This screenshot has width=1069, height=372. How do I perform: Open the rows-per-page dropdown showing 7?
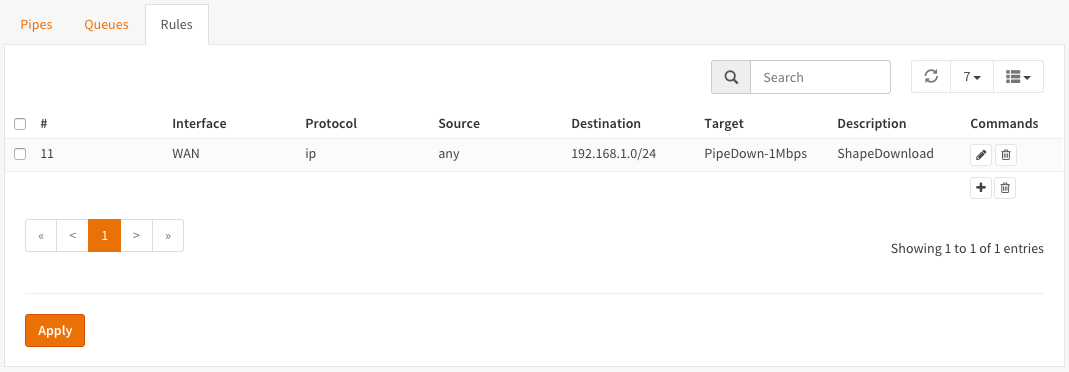coord(972,76)
